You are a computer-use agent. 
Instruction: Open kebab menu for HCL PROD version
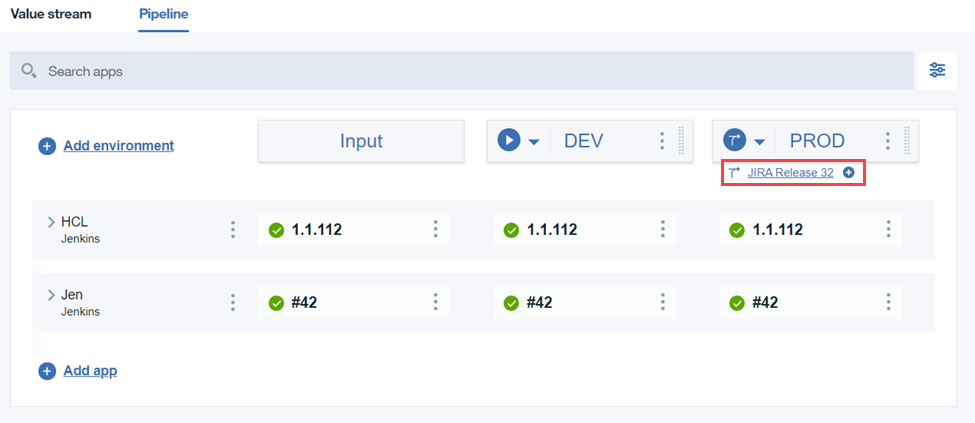coord(889,229)
